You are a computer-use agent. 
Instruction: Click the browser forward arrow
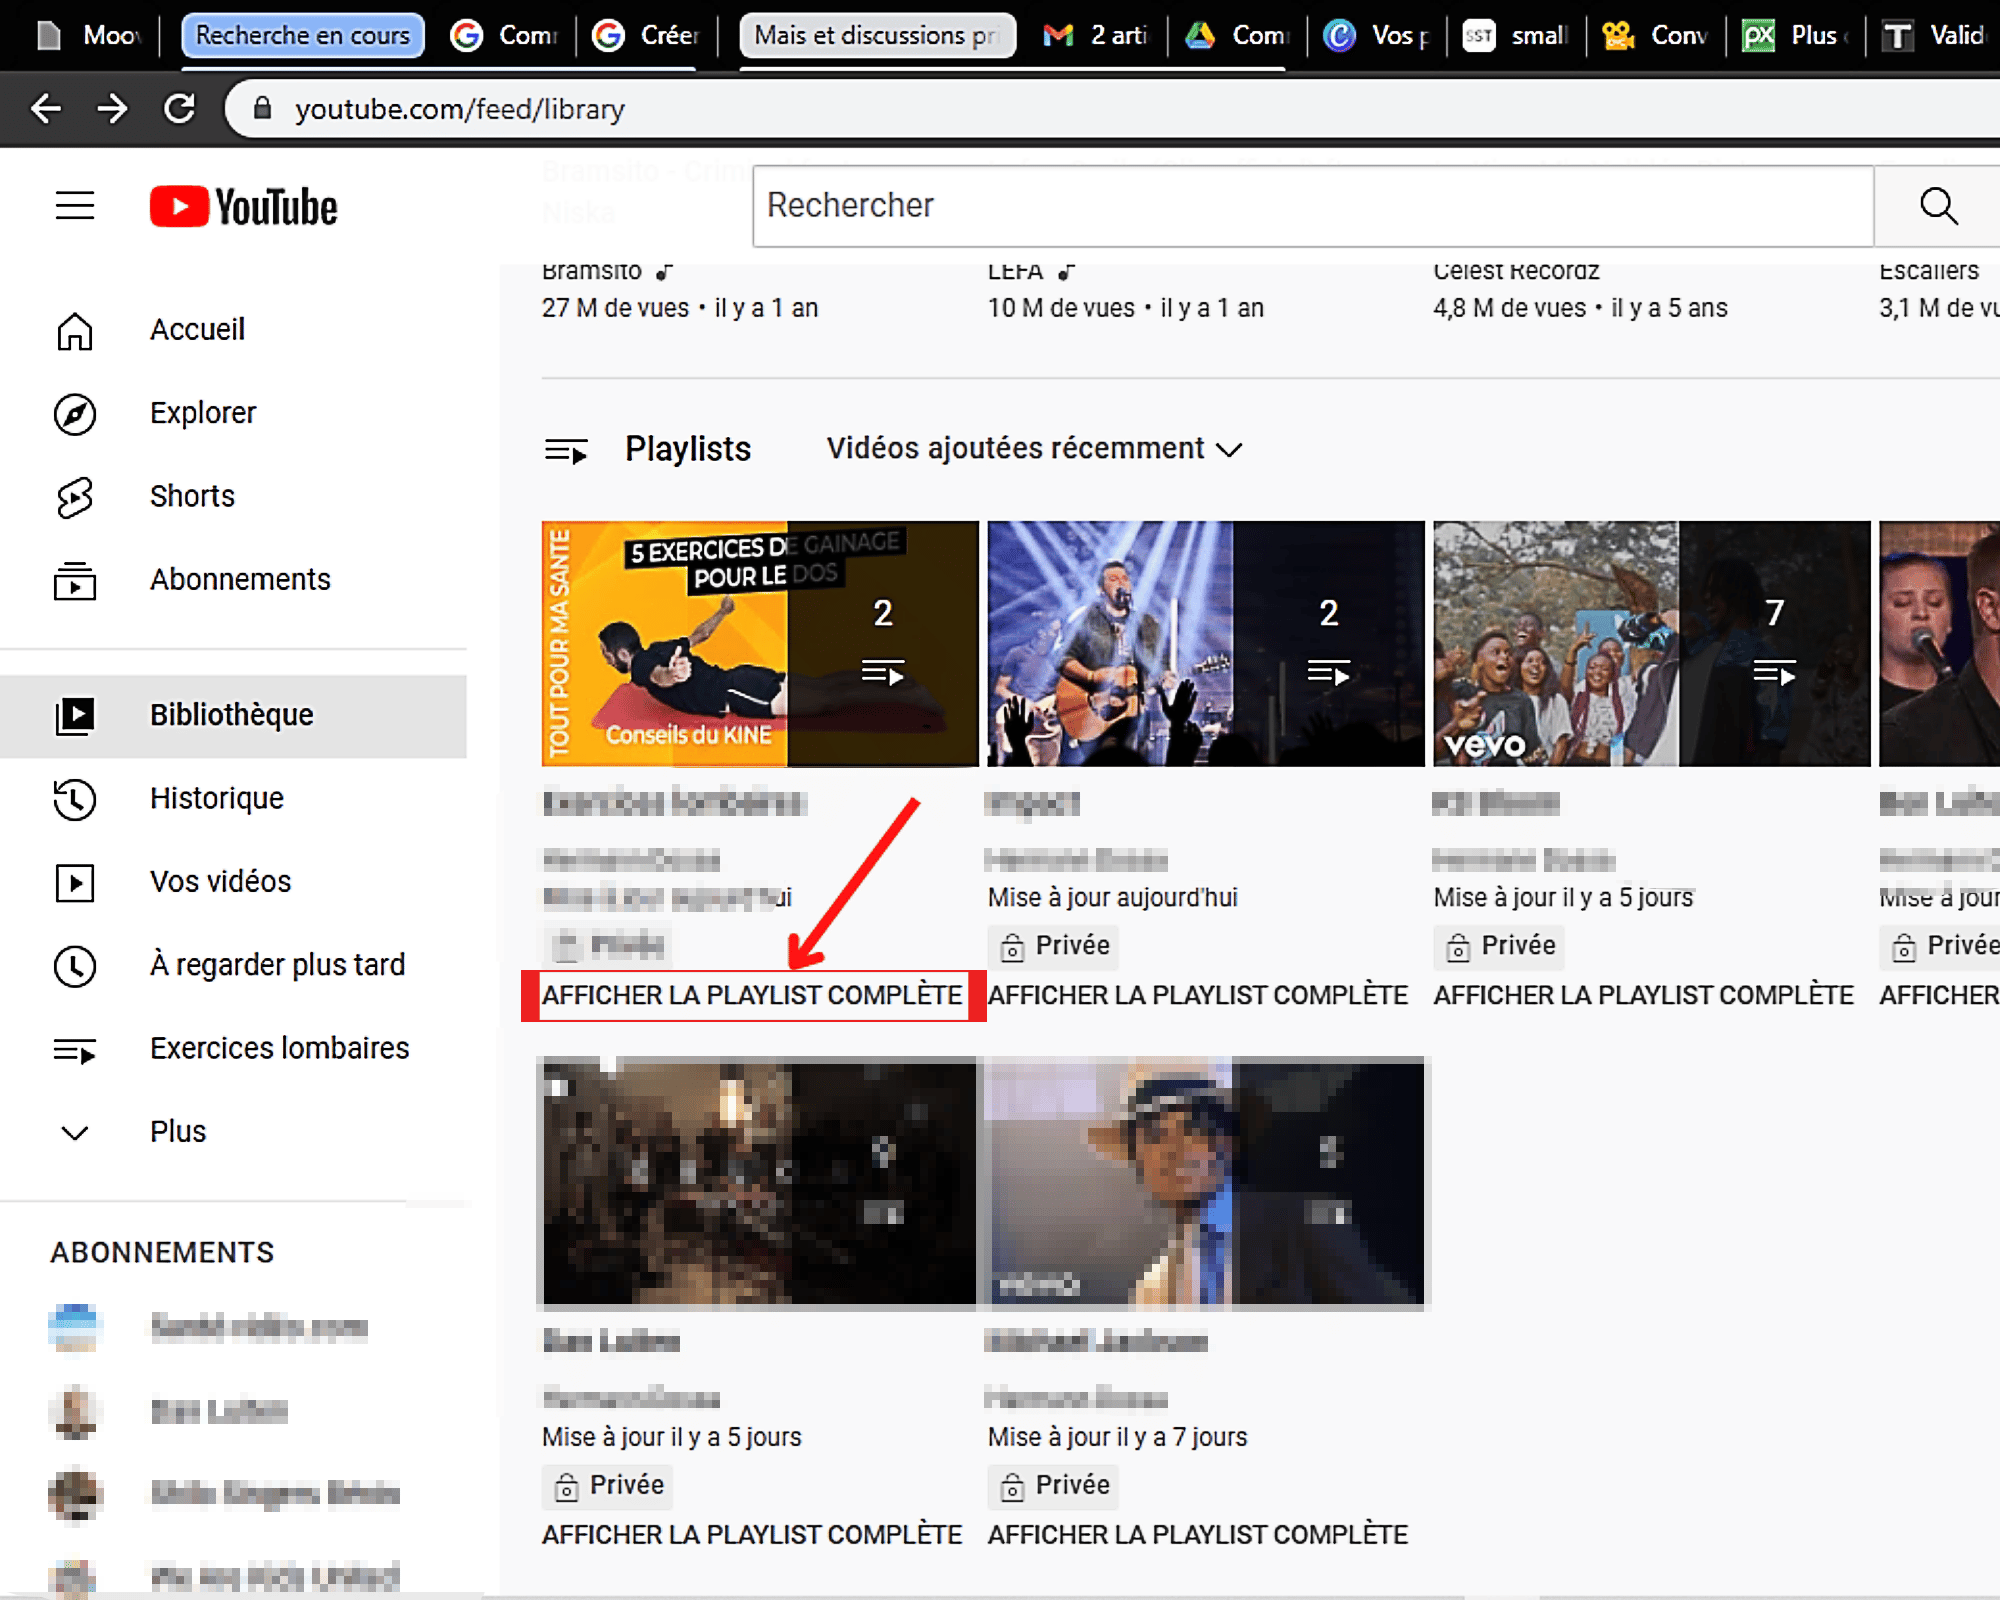tap(112, 108)
